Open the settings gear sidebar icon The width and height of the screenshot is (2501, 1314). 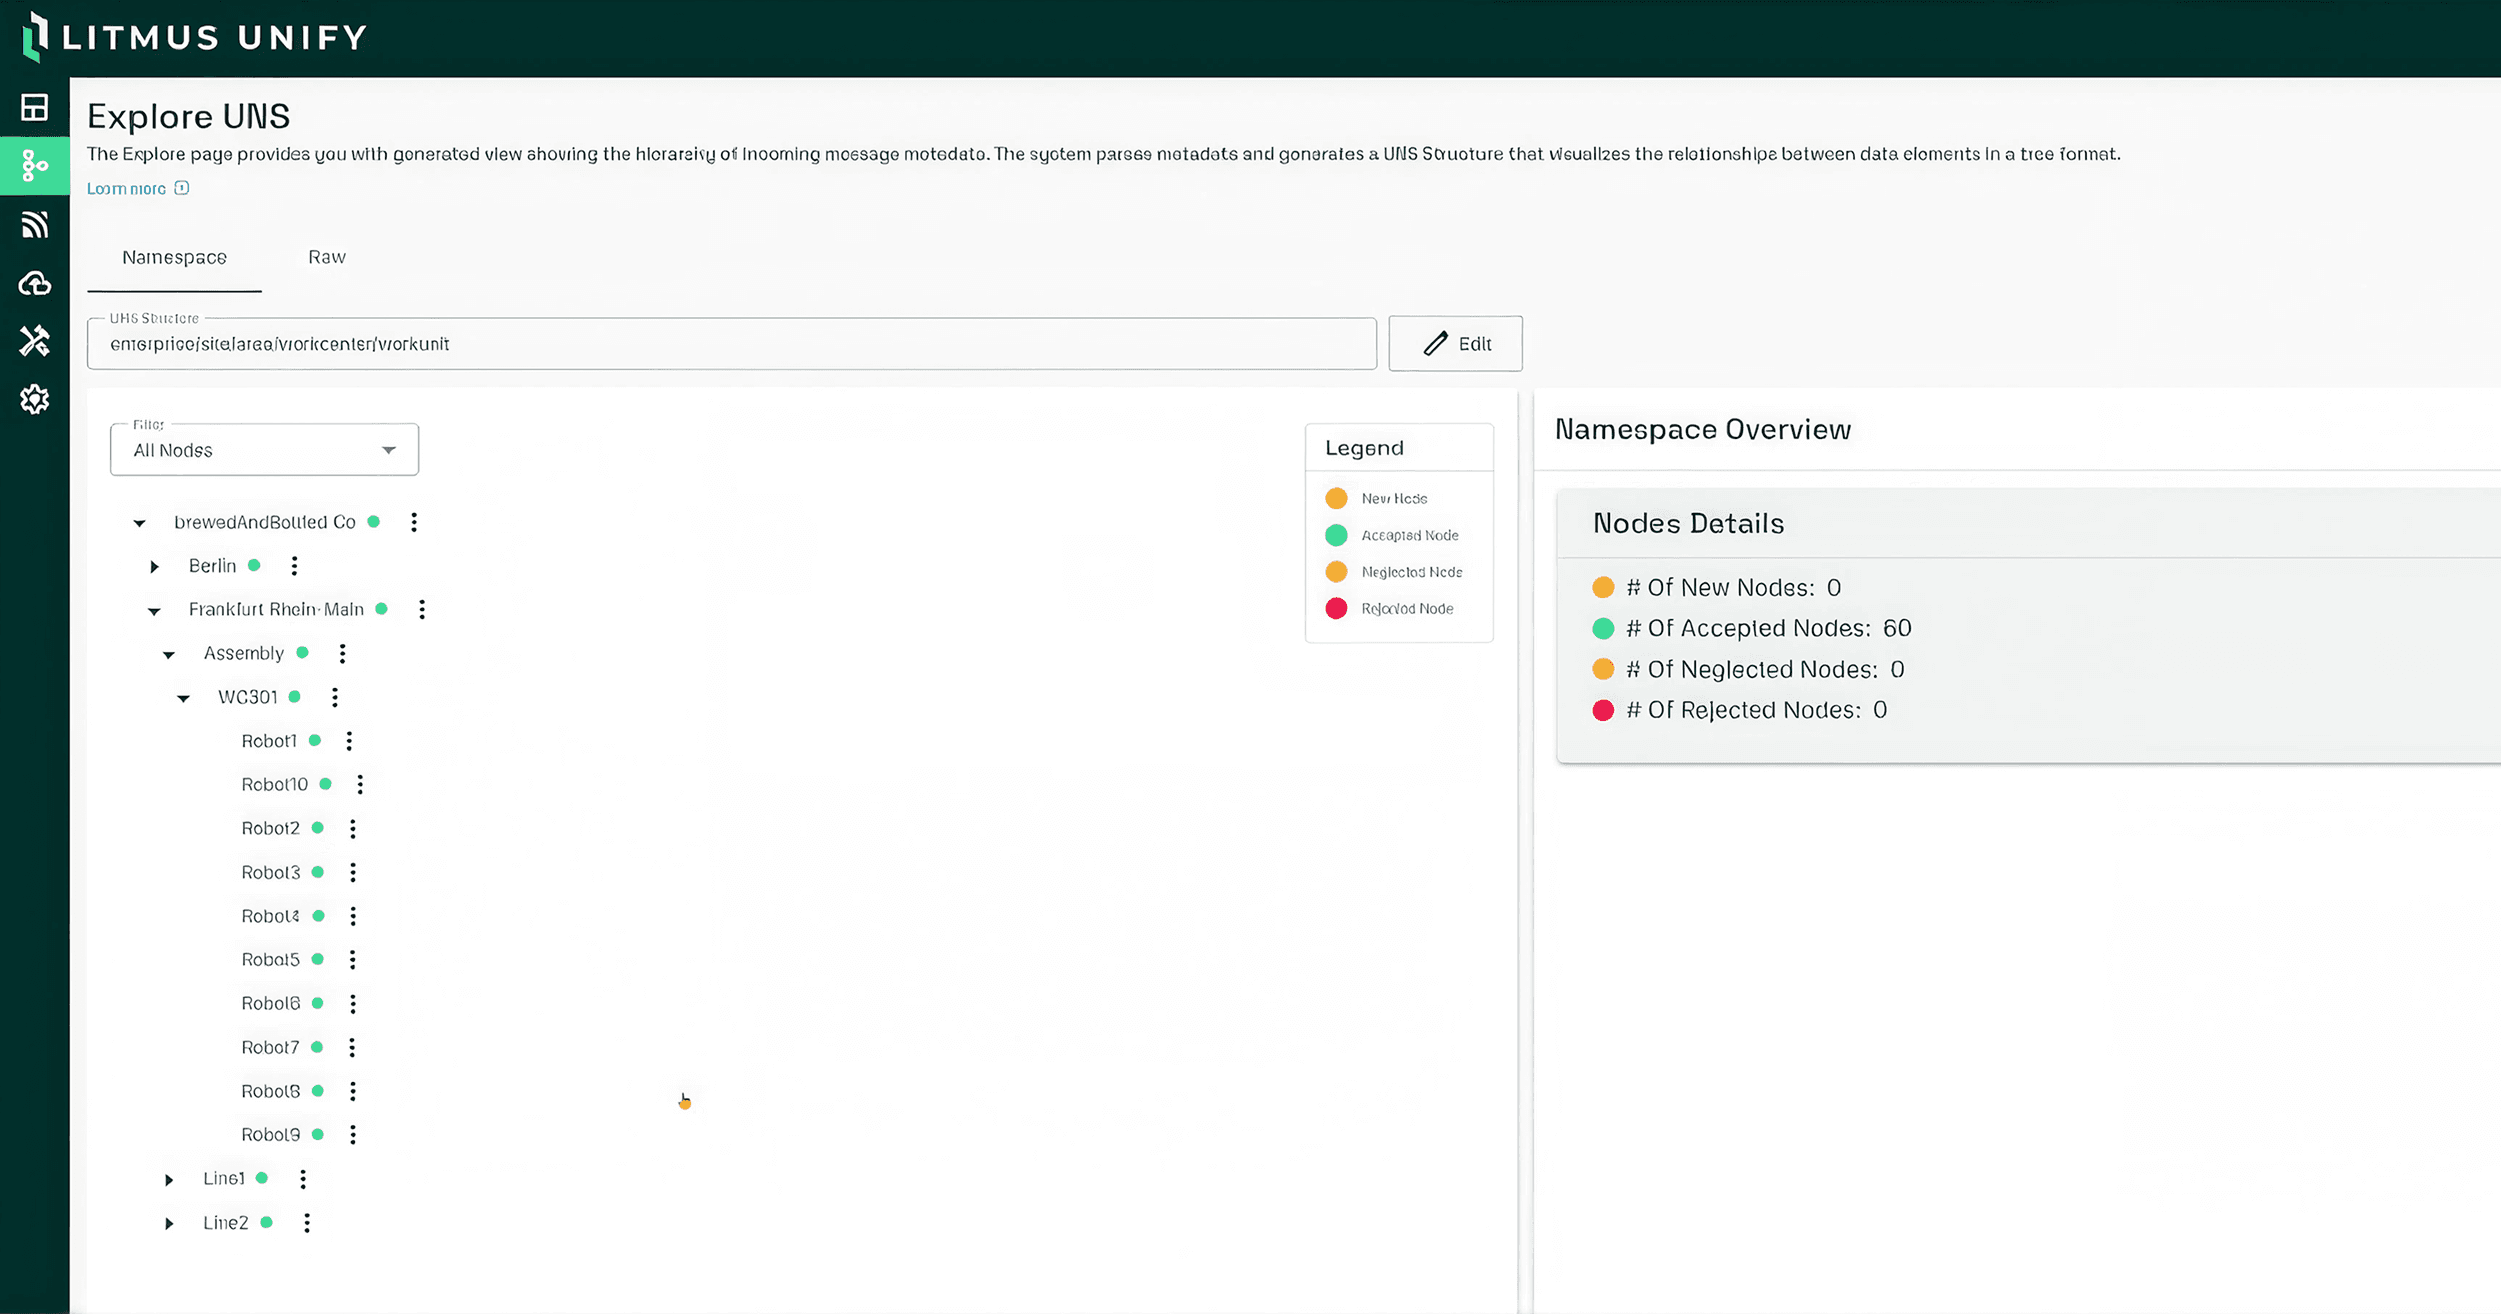coord(34,399)
